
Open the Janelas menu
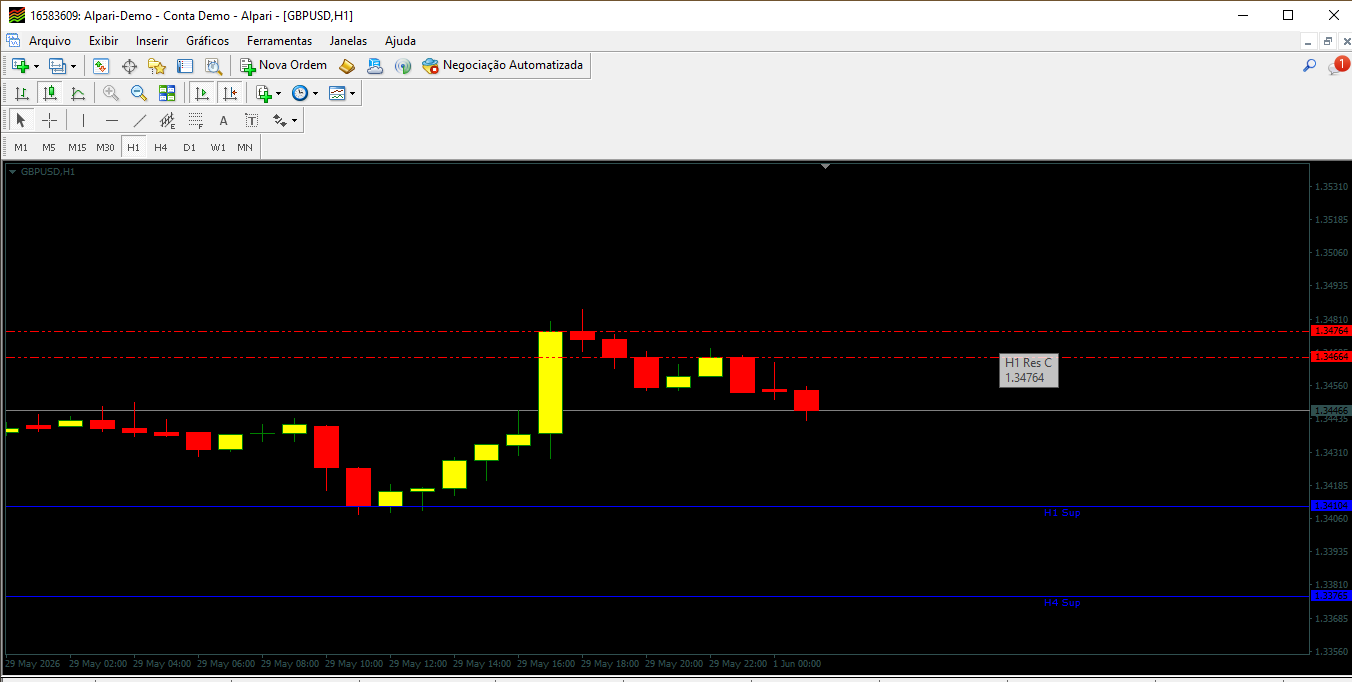(348, 41)
